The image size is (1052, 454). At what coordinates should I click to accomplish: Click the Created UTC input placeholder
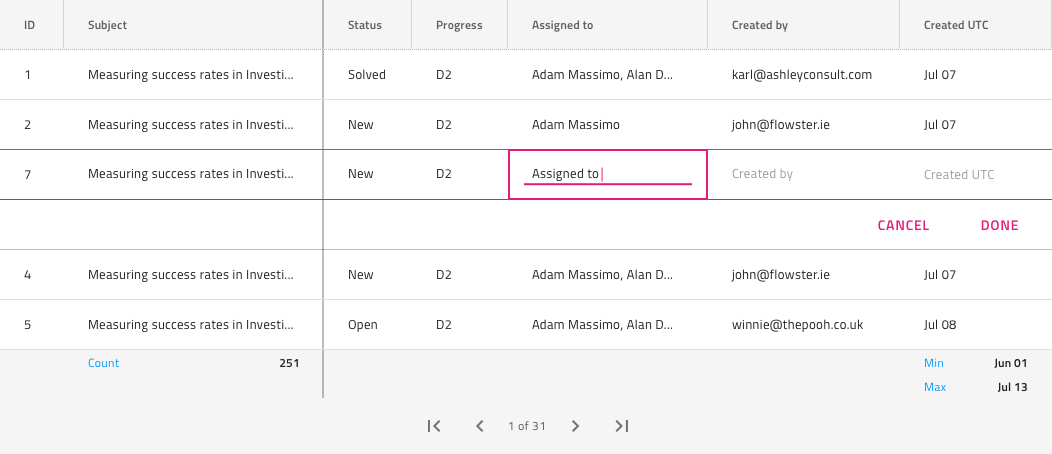coord(959,174)
